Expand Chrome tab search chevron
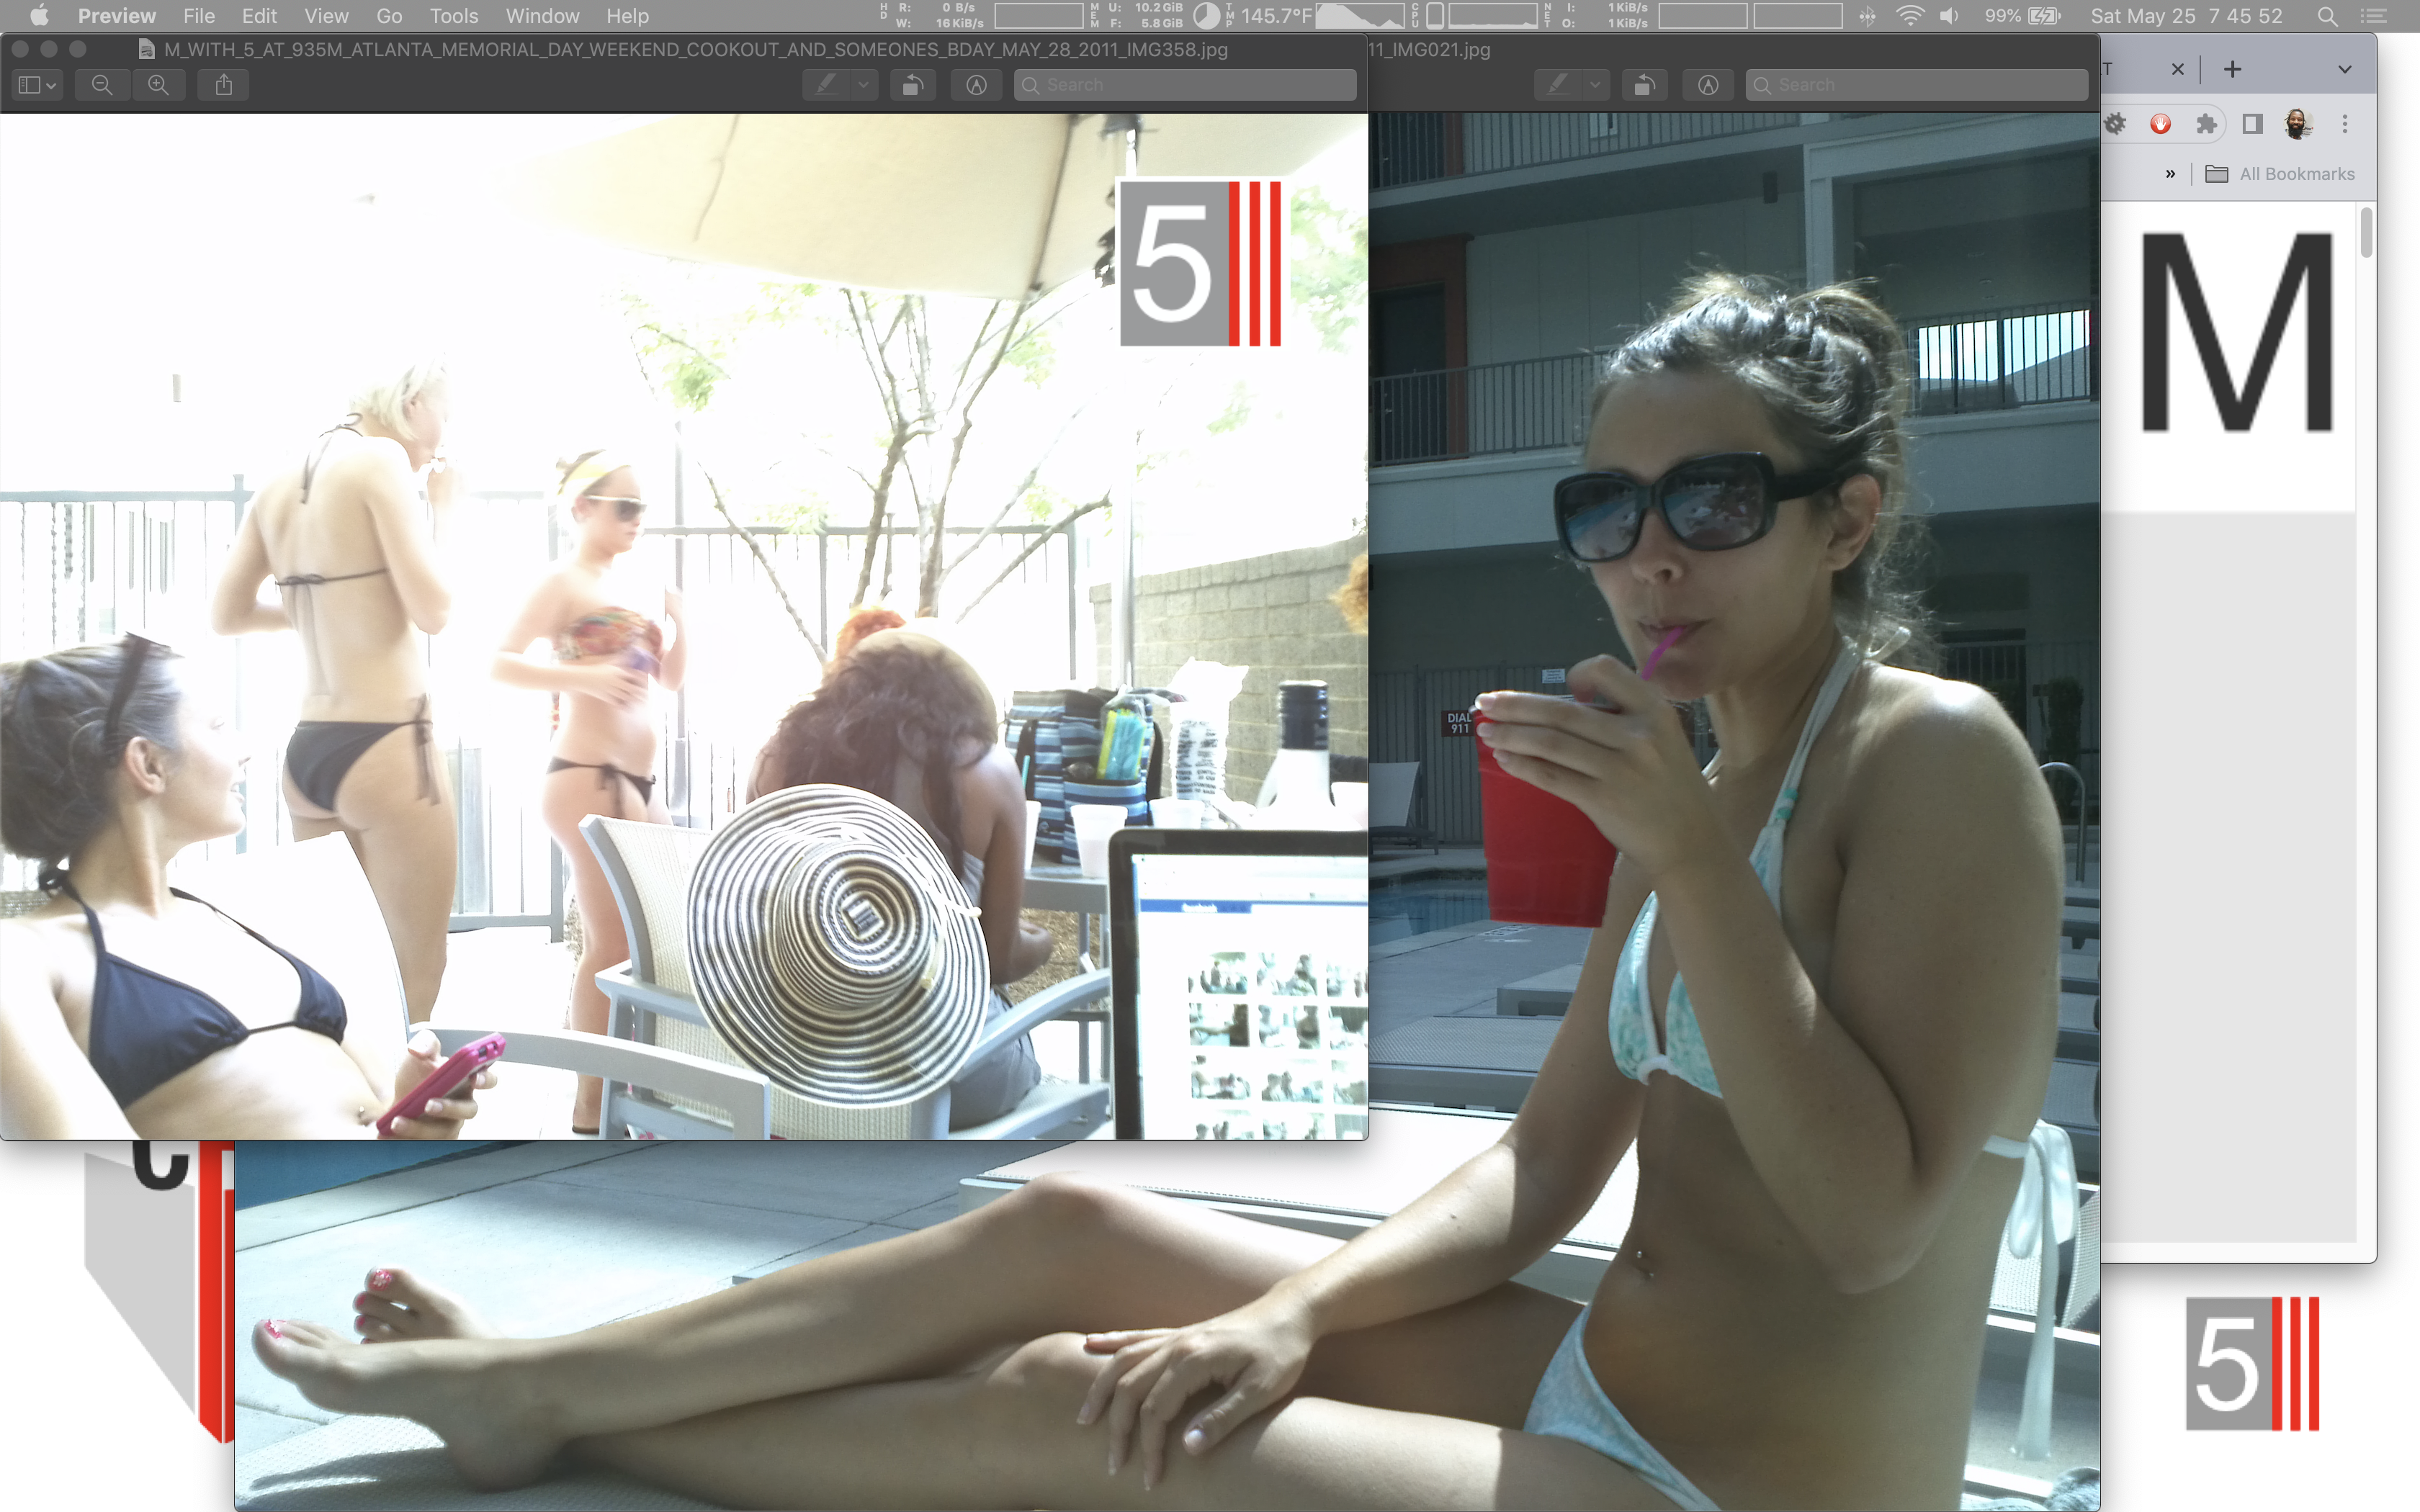This screenshot has width=2420, height=1512. coord(2344,69)
